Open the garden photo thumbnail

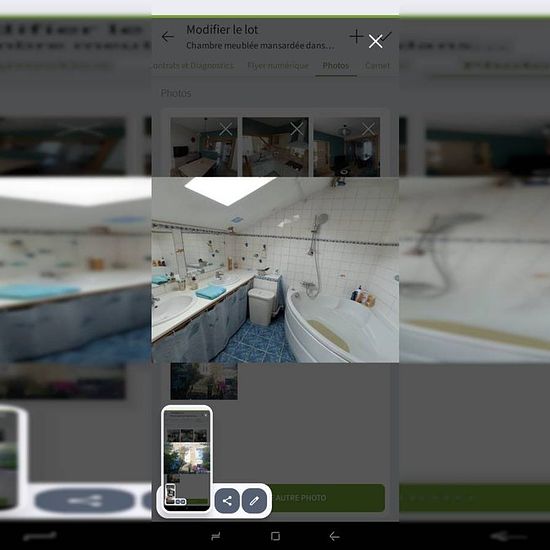tap(204, 381)
